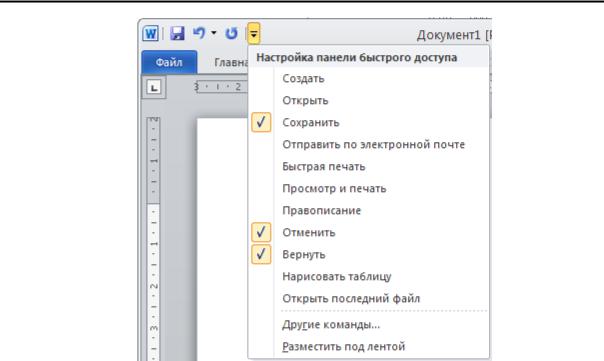Open the Undo history dropdown arrow
This screenshot has width=604, height=361.
tap(213, 33)
